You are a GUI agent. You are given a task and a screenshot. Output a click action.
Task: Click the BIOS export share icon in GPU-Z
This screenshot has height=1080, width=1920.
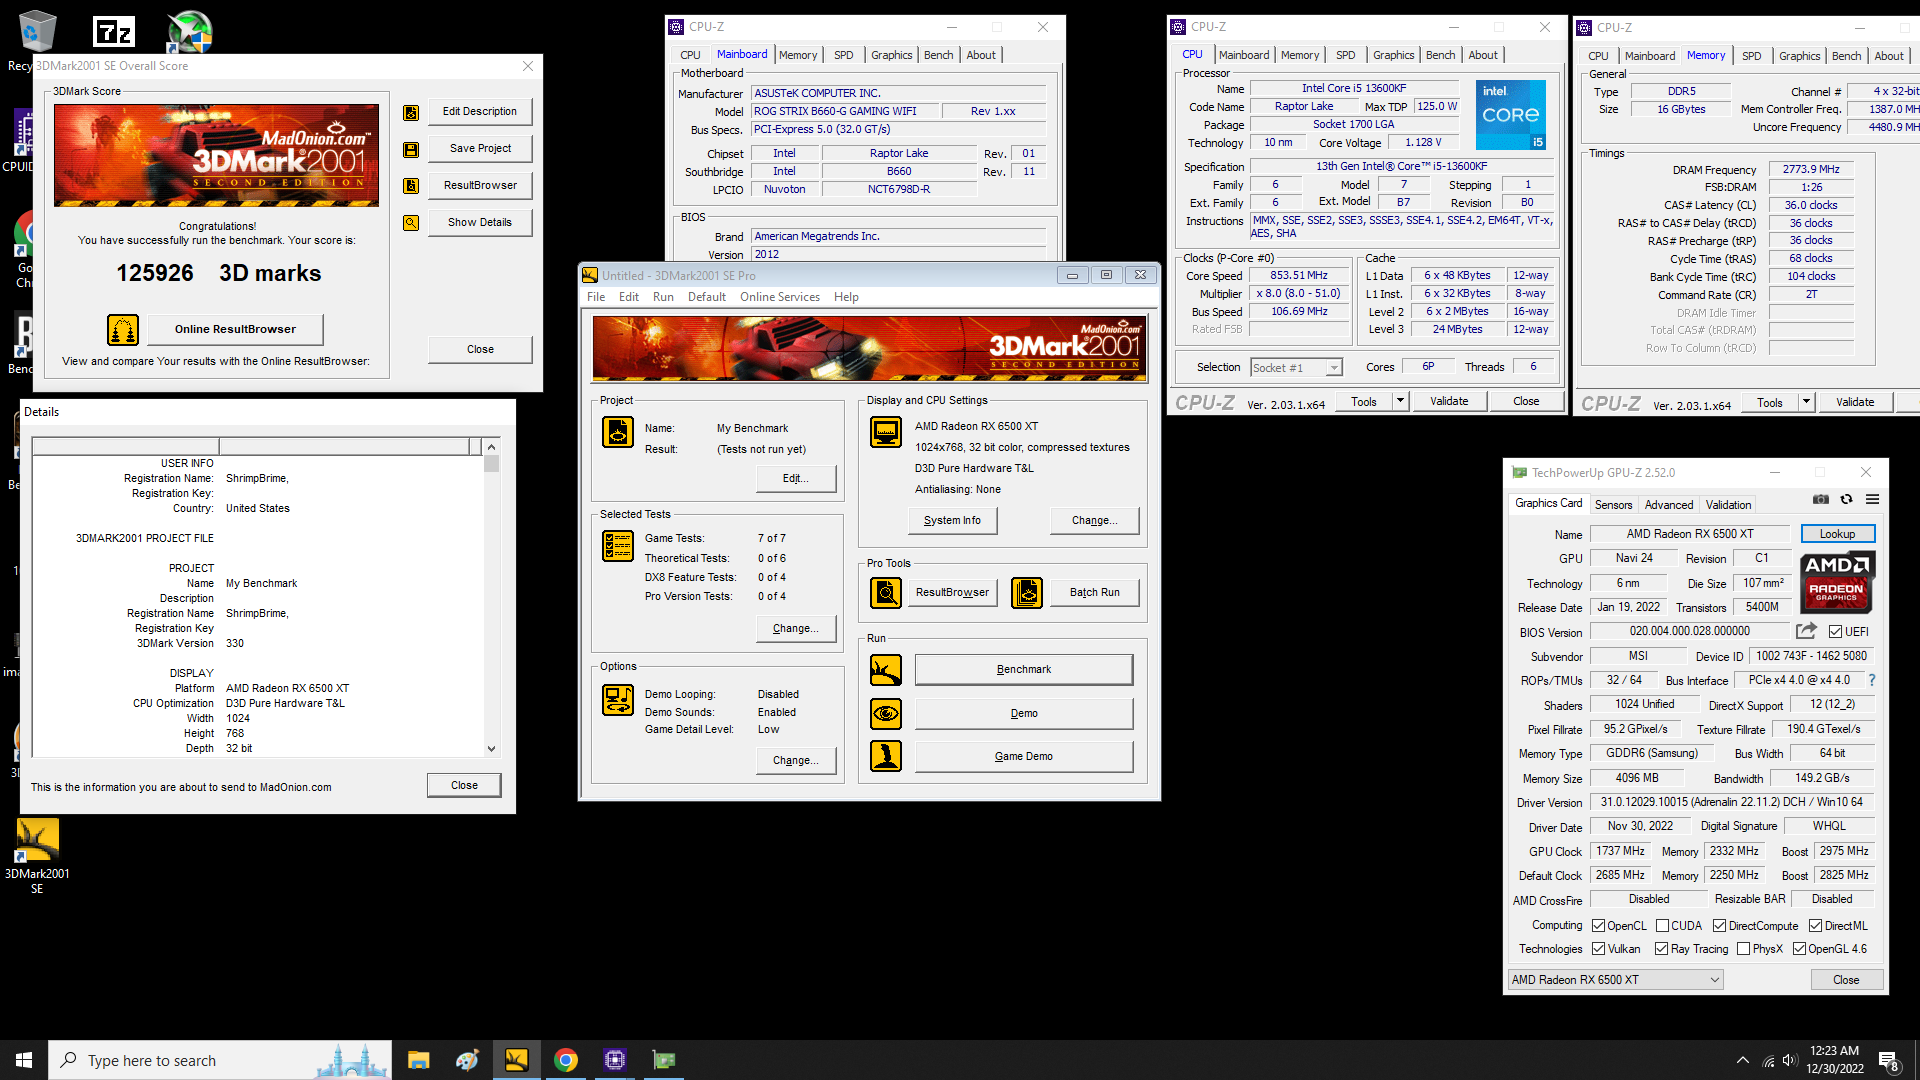(1806, 631)
